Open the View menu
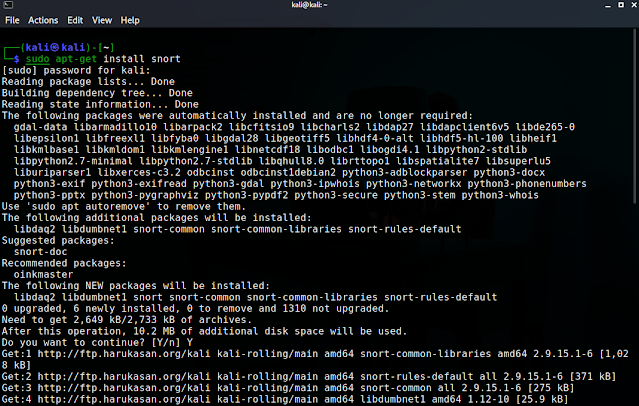Viewport: 639px width, 406px height. coord(102,20)
